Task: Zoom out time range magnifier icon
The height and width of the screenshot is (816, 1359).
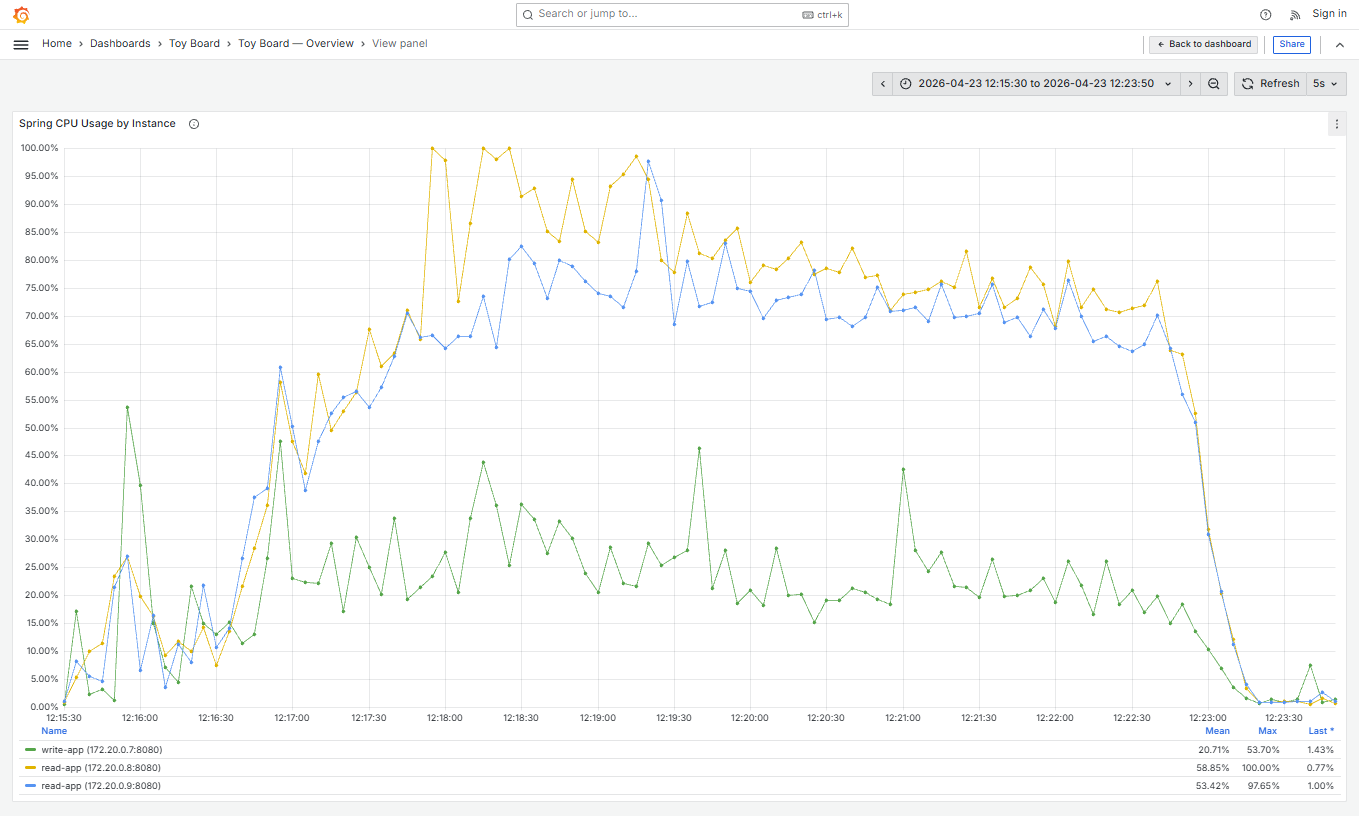Action: pos(1213,84)
